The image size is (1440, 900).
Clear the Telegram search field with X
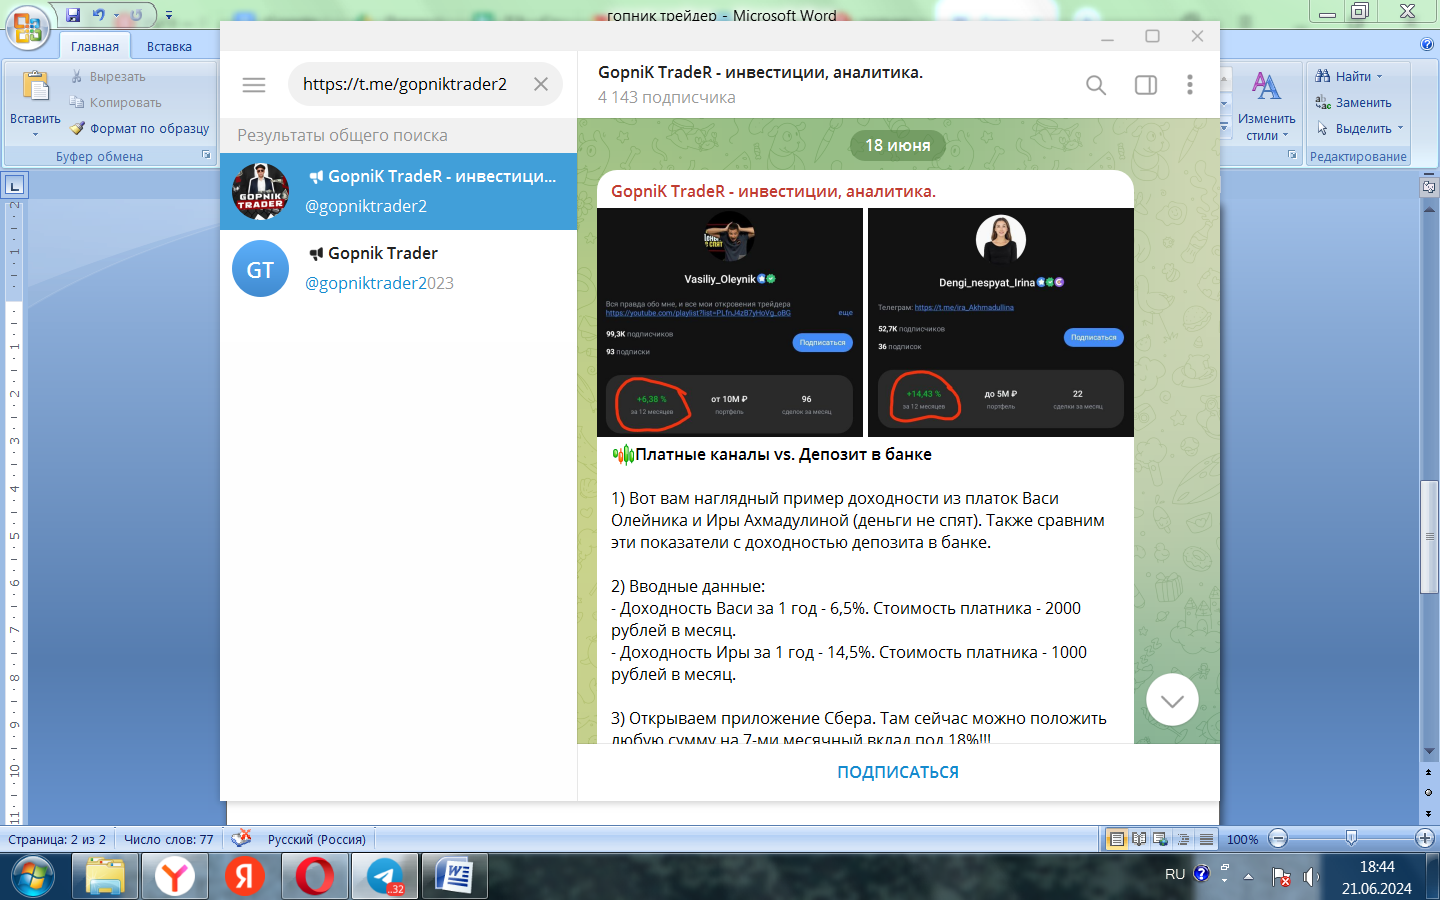click(x=541, y=84)
